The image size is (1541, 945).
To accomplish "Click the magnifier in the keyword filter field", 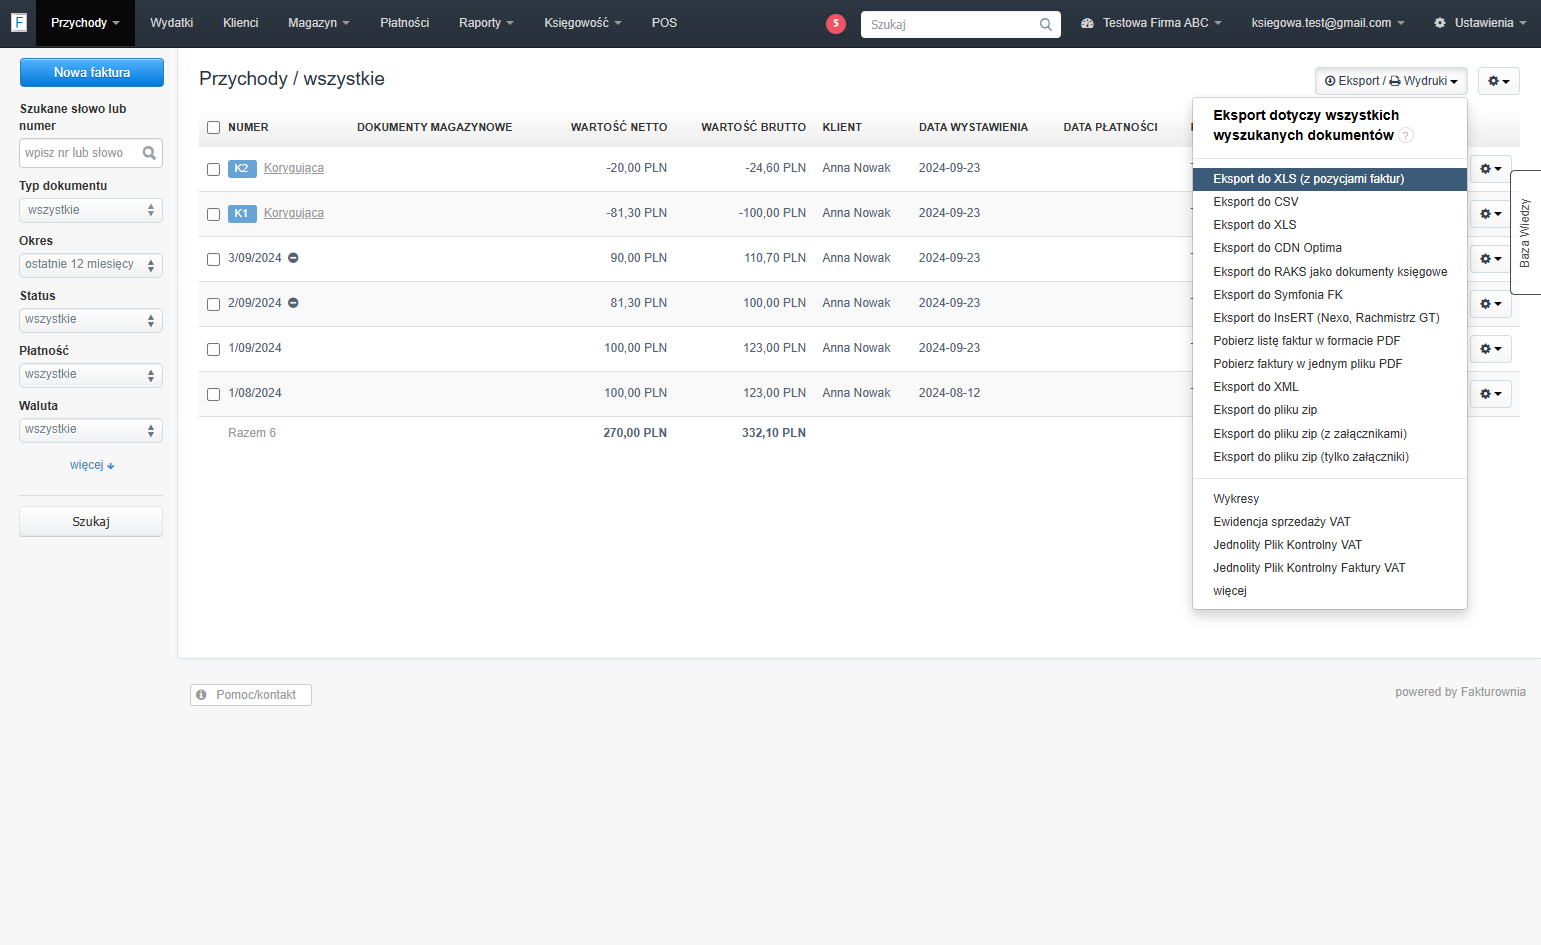I will [x=149, y=153].
